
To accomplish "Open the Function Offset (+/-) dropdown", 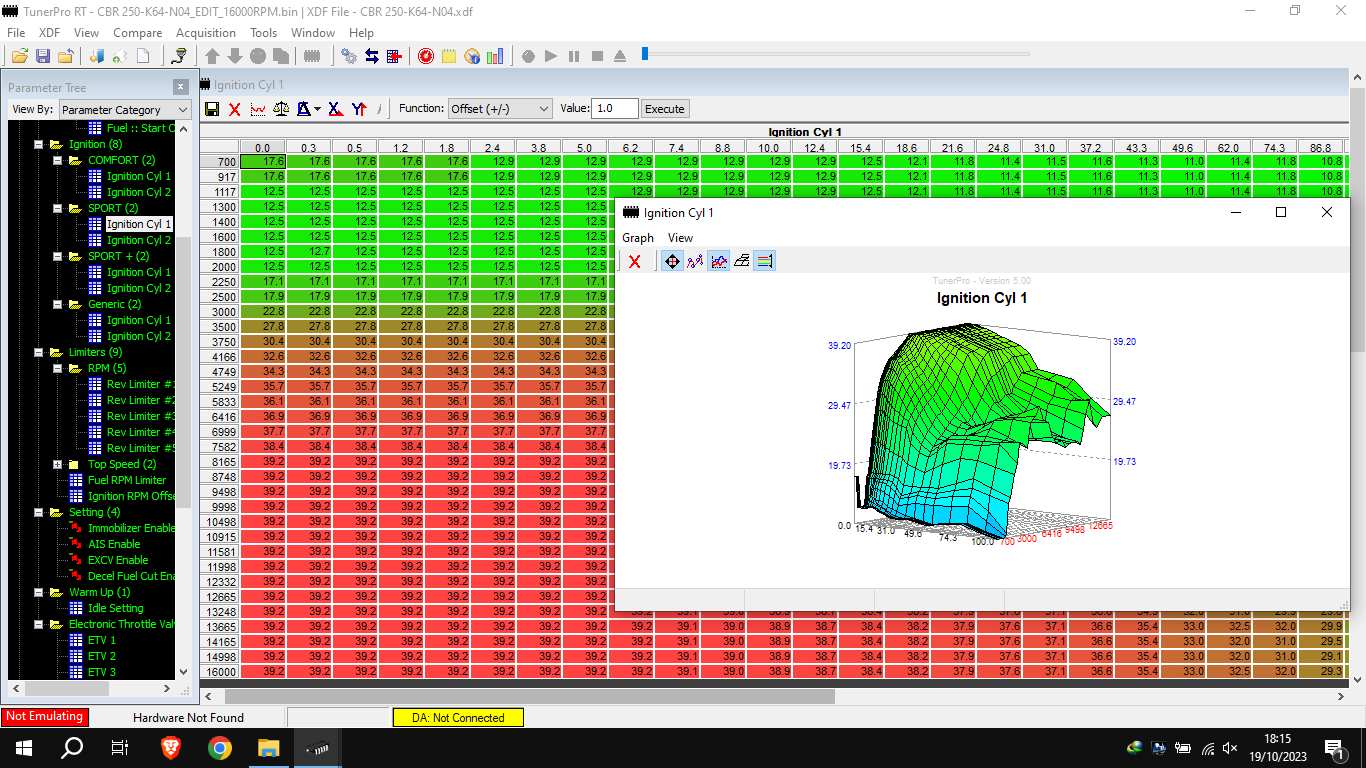I will (x=500, y=109).
